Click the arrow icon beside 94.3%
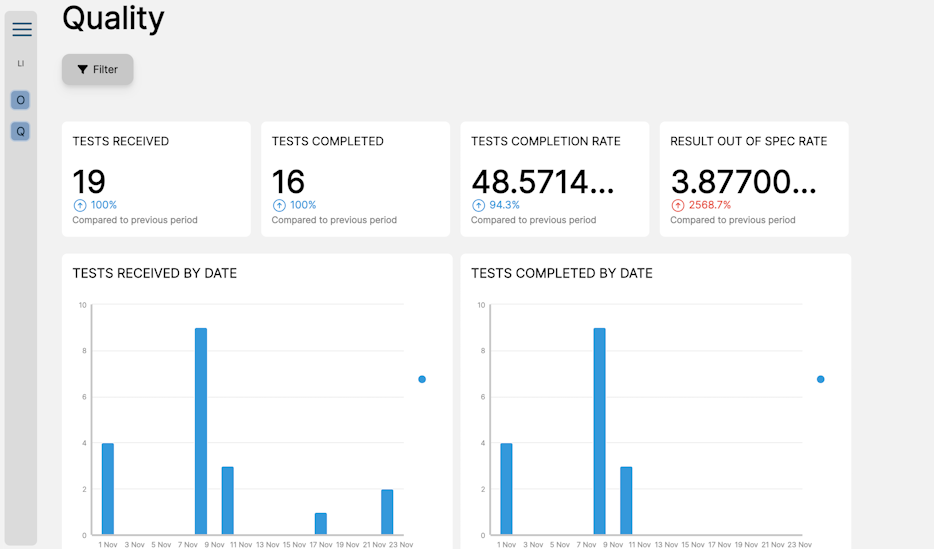Image resolution: width=934 pixels, height=549 pixels. (x=478, y=205)
